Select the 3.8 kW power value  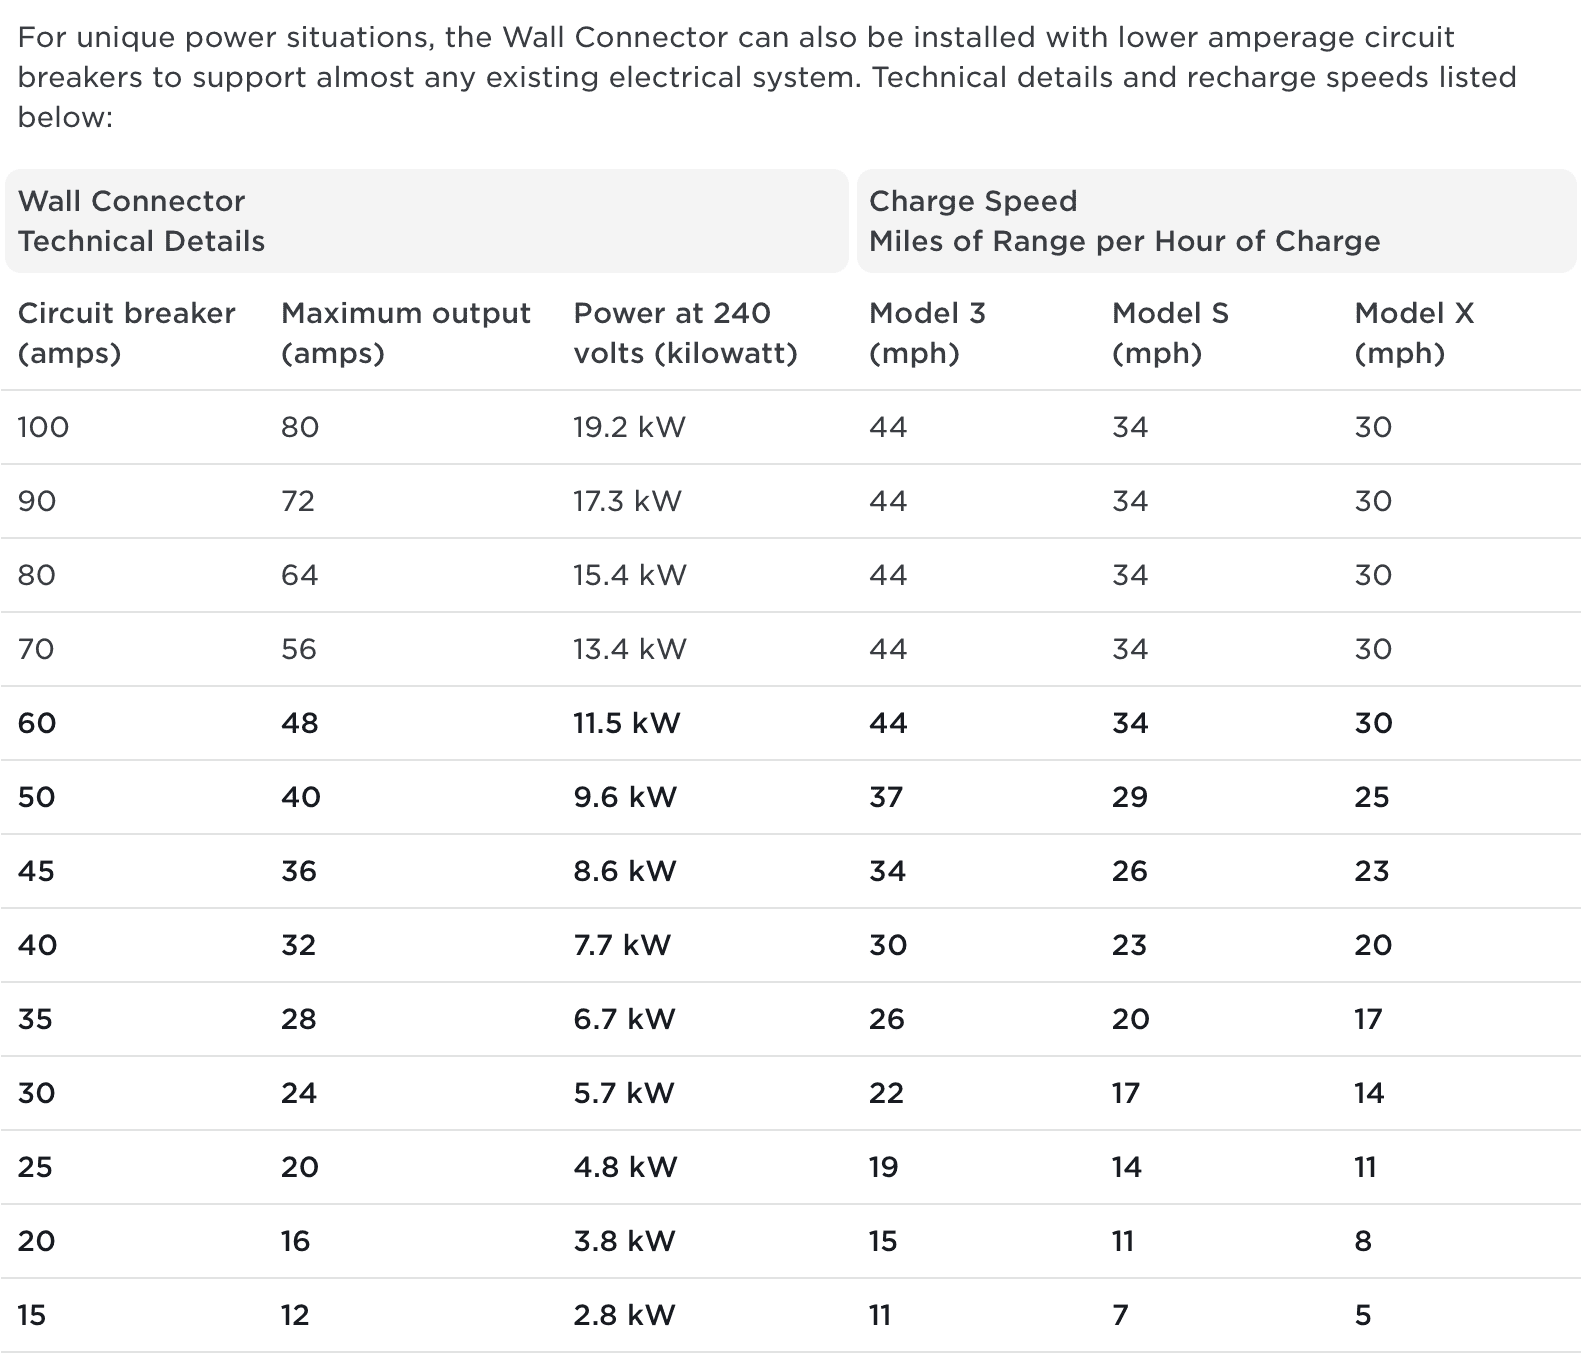[624, 1241]
